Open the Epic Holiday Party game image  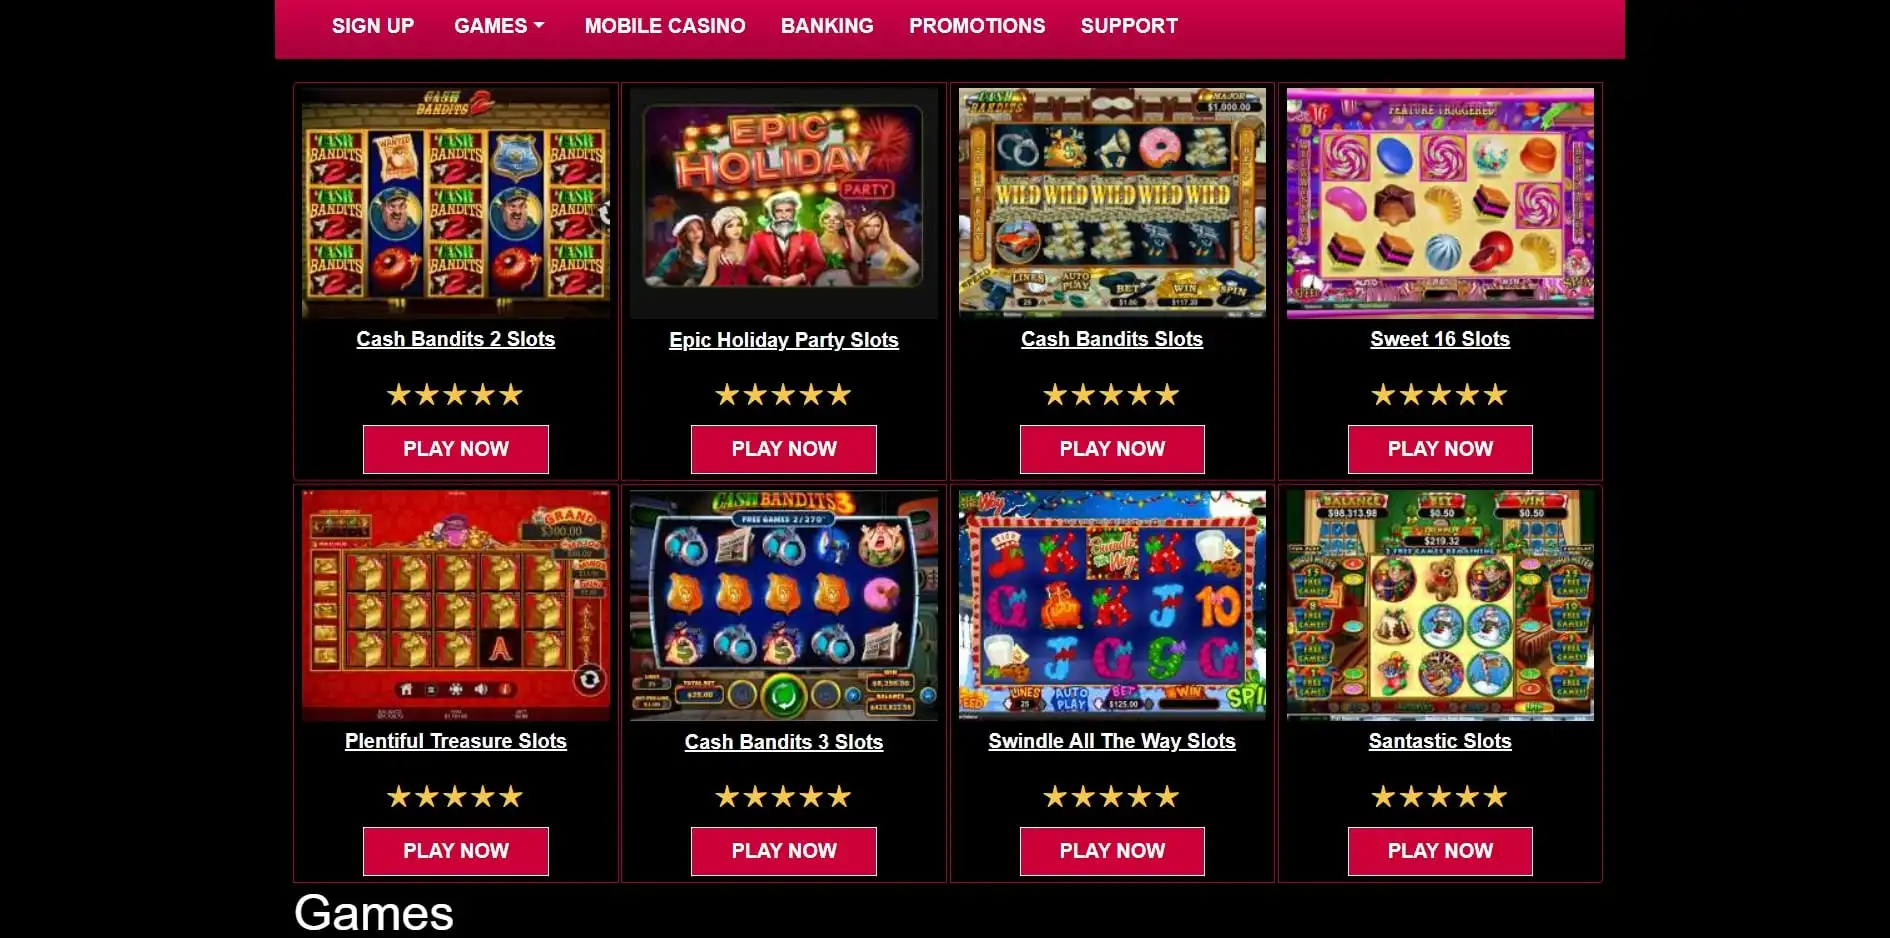(x=784, y=203)
